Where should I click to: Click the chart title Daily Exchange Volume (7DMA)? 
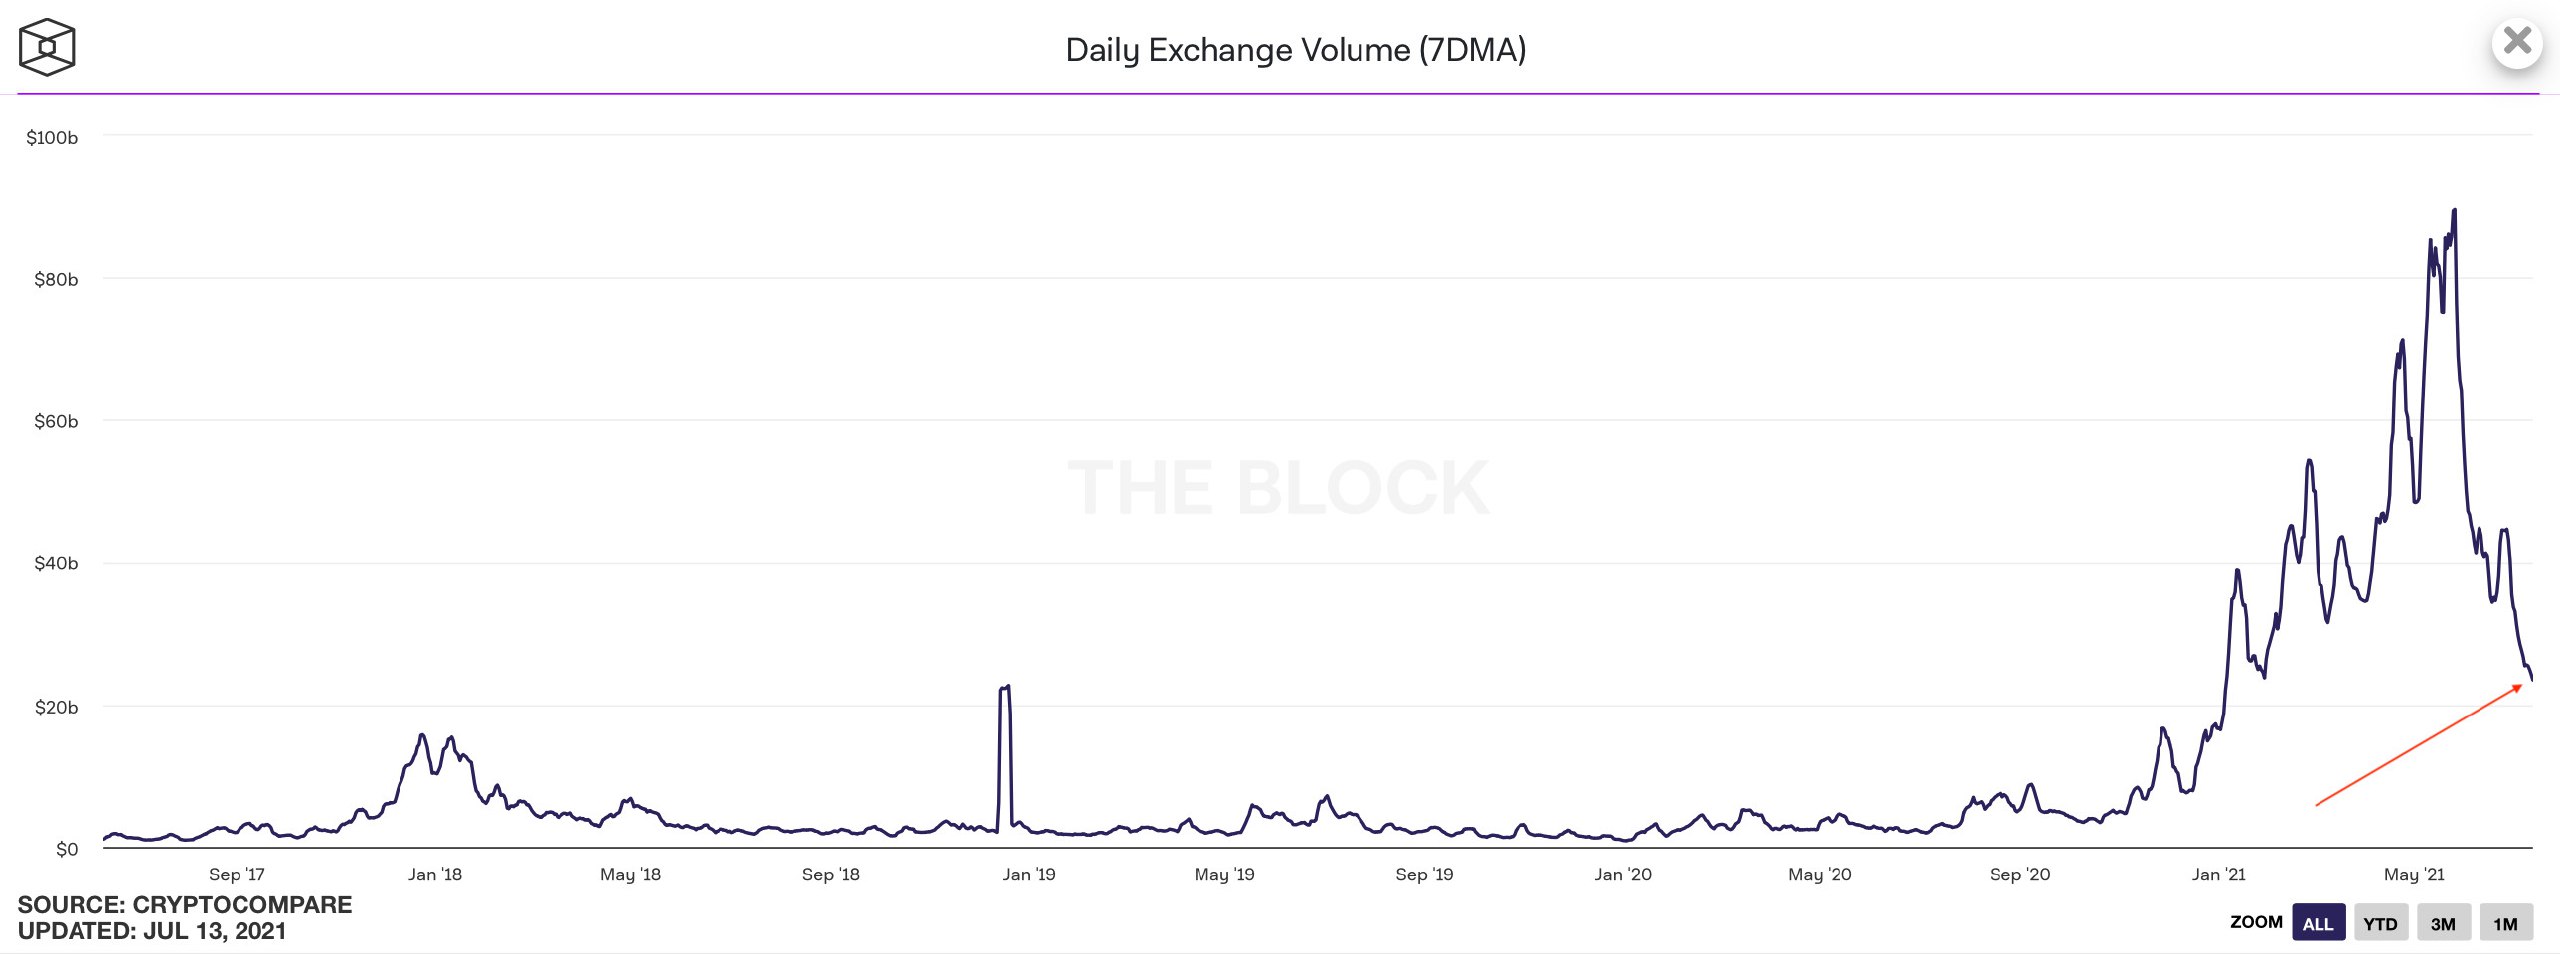[1296, 50]
